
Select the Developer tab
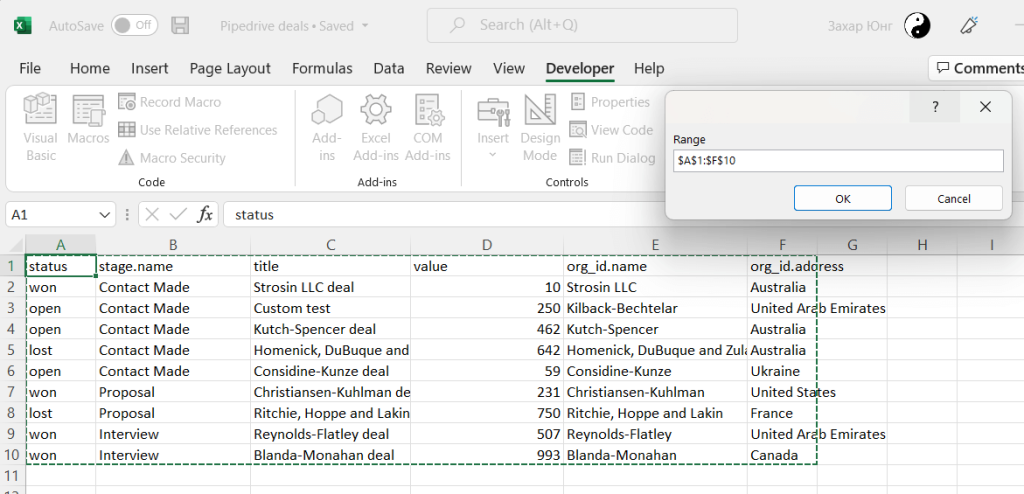[580, 69]
